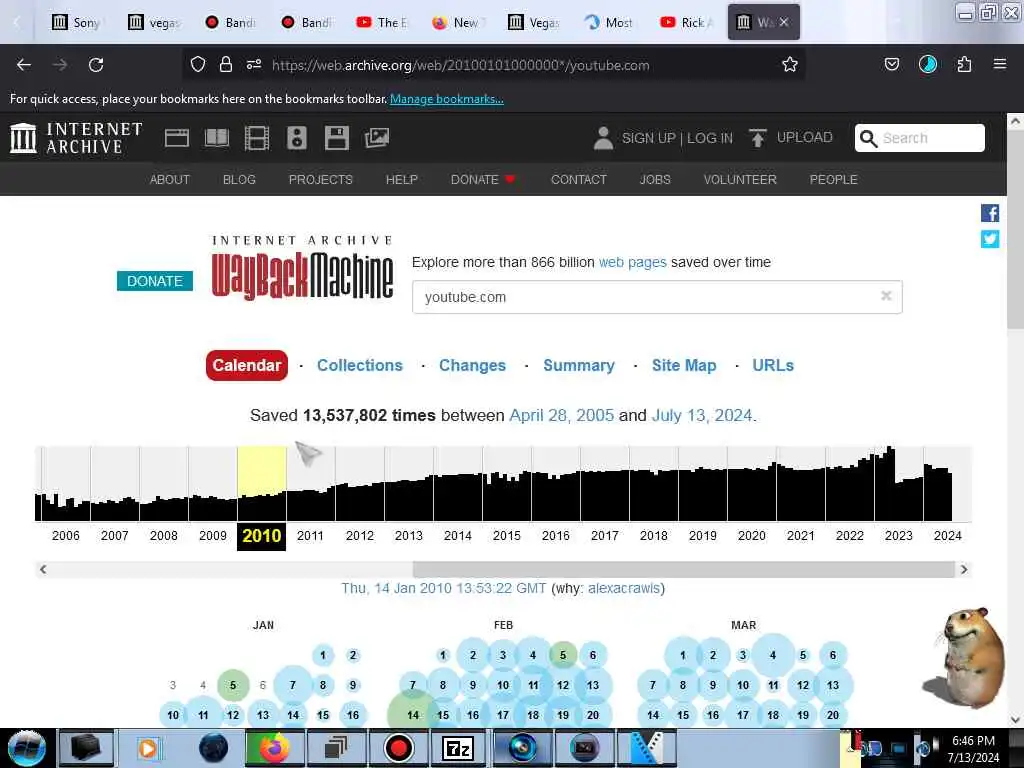Click the Internet Archive logo

tap(76, 138)
